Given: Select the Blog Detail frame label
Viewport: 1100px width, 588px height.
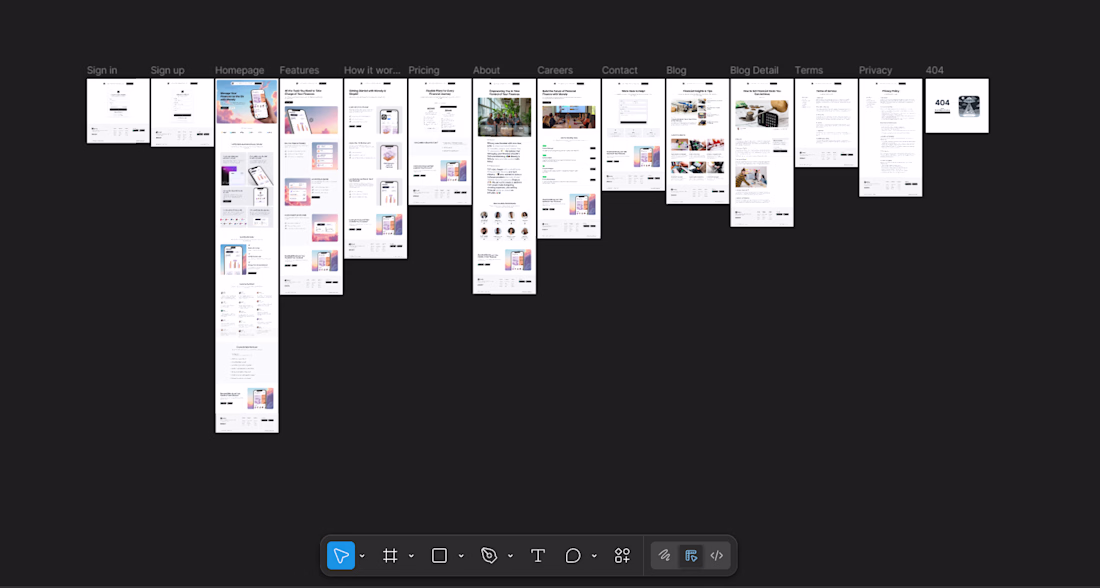Looking at the screenshot, I should pos(754,70).
